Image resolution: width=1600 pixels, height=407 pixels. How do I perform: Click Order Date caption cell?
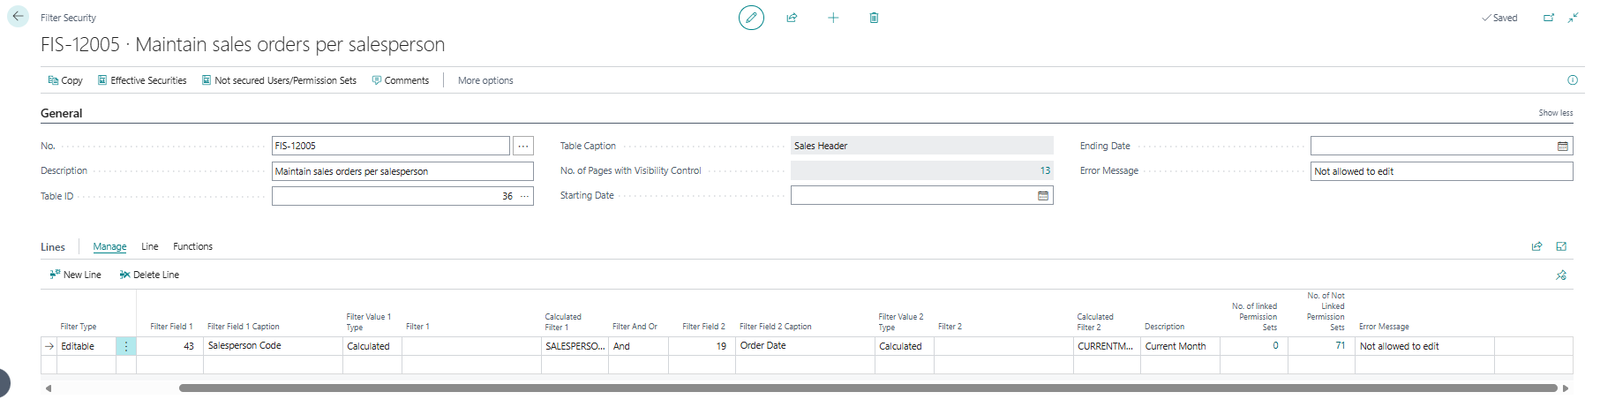pyautogui.click(x=805, y=346)
